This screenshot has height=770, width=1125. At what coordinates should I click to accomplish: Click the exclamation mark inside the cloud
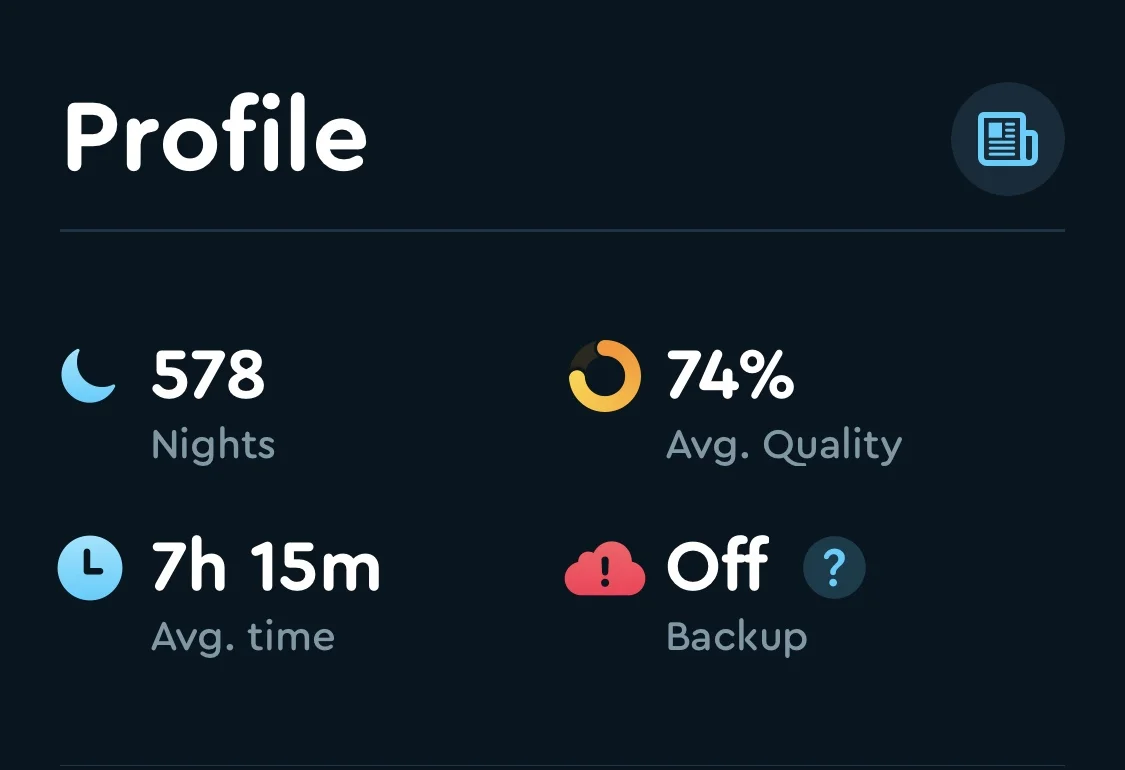click(x=605, y=572)
